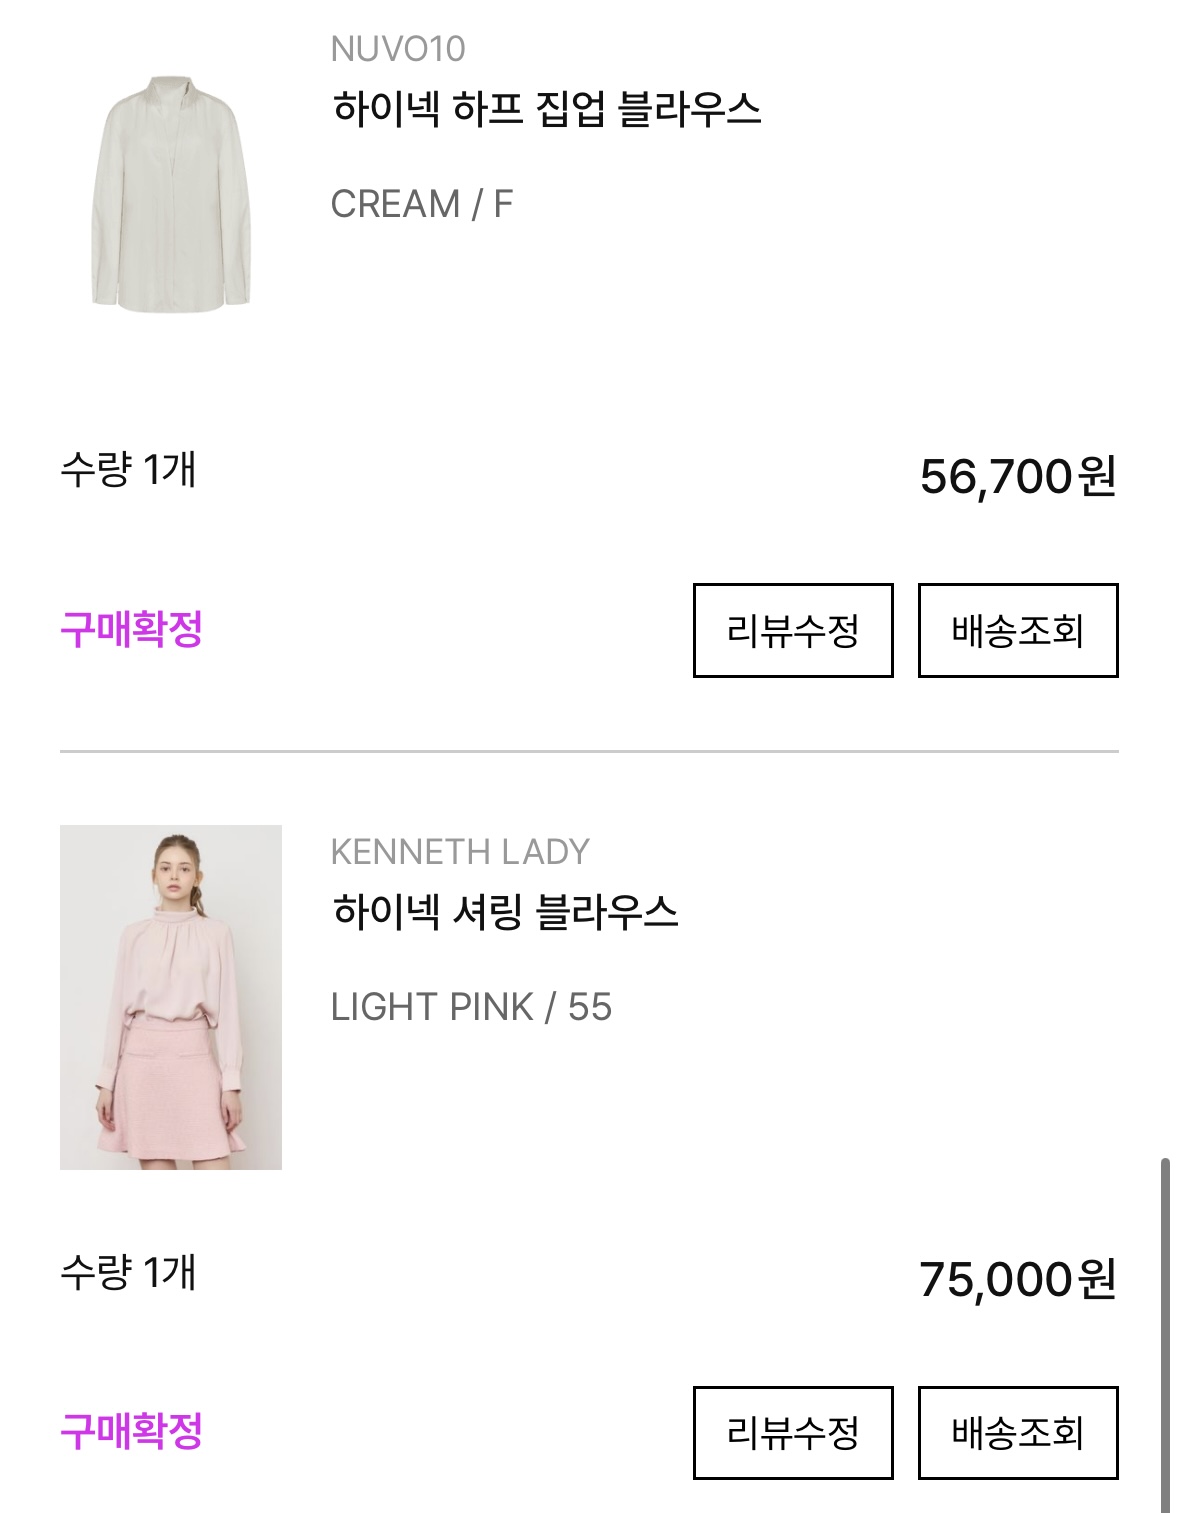The image size is (1179, 1513).
Task: Click the KENNETH LADY brand name
Action: [459, 852]
